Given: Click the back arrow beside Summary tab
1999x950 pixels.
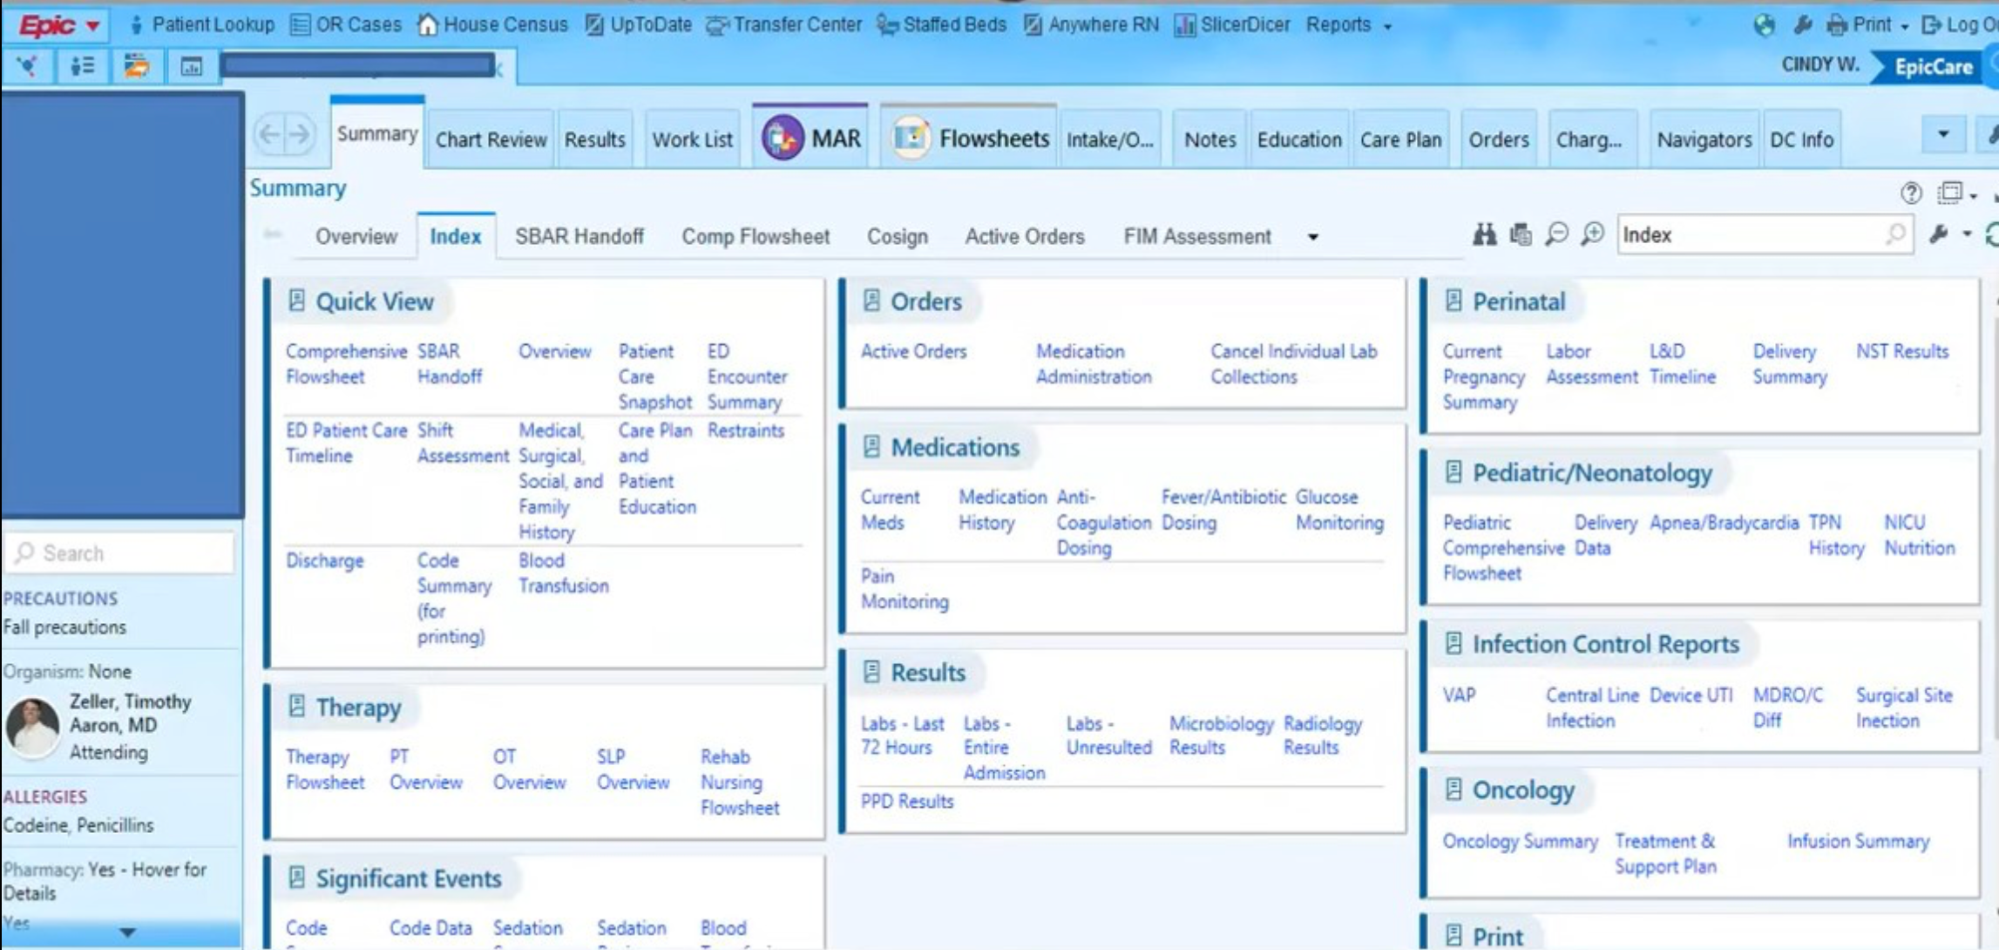Looking at the screenshot, I should (269, 134).
